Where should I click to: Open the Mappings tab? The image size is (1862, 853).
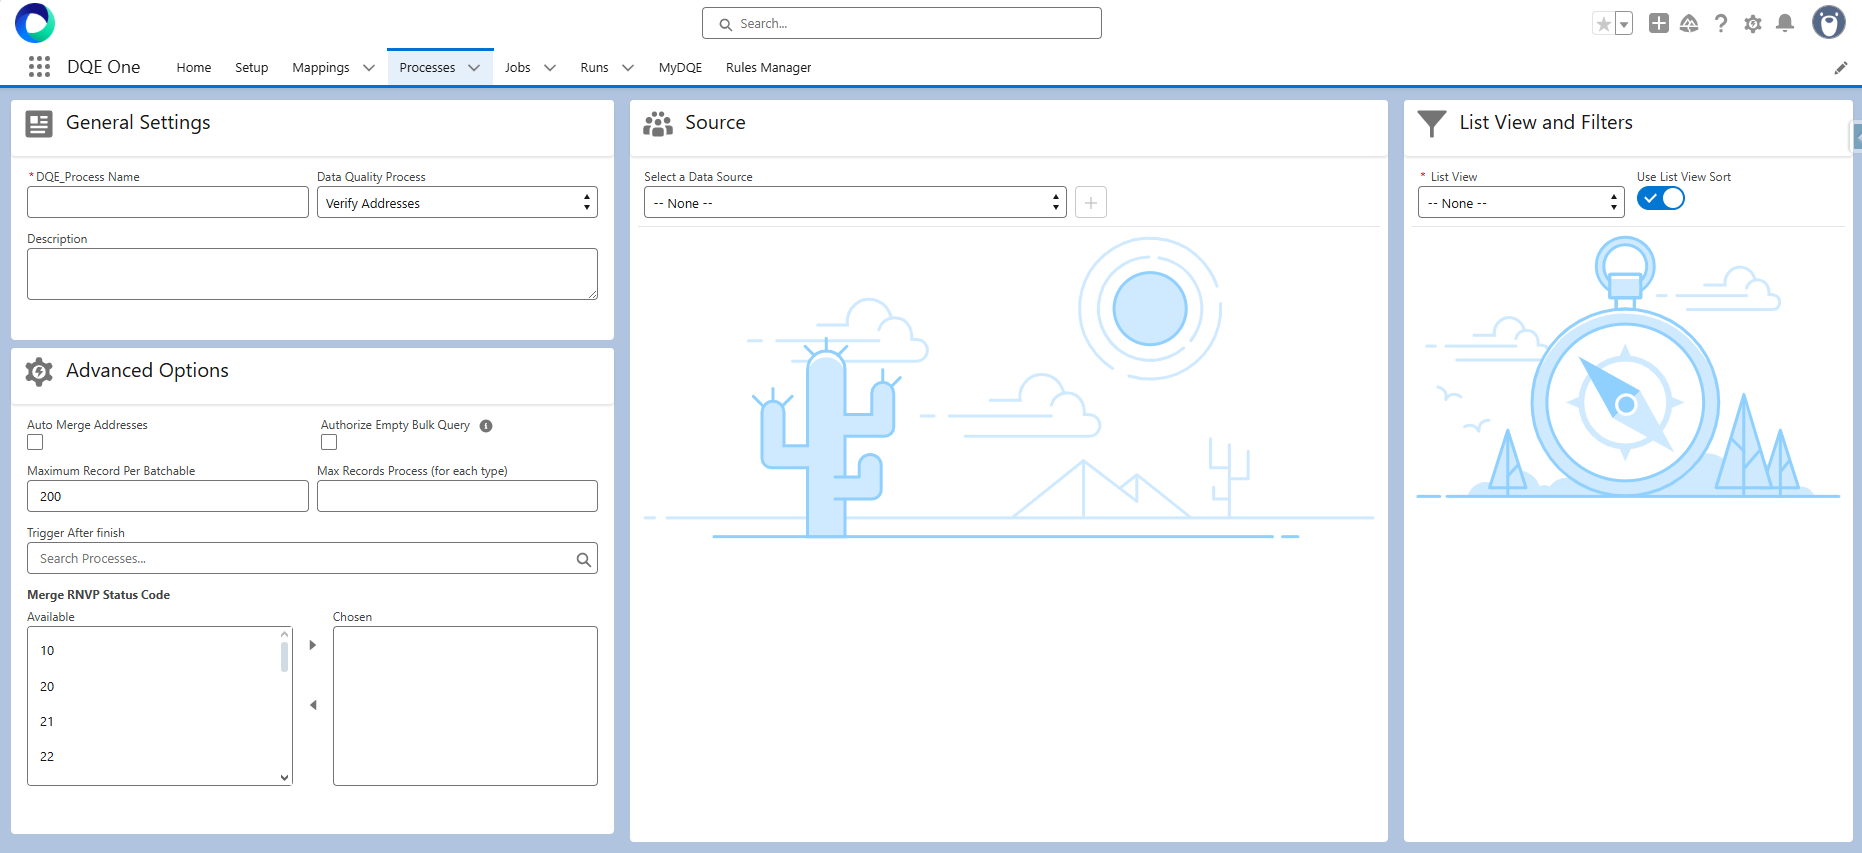[x=321, y=68]
